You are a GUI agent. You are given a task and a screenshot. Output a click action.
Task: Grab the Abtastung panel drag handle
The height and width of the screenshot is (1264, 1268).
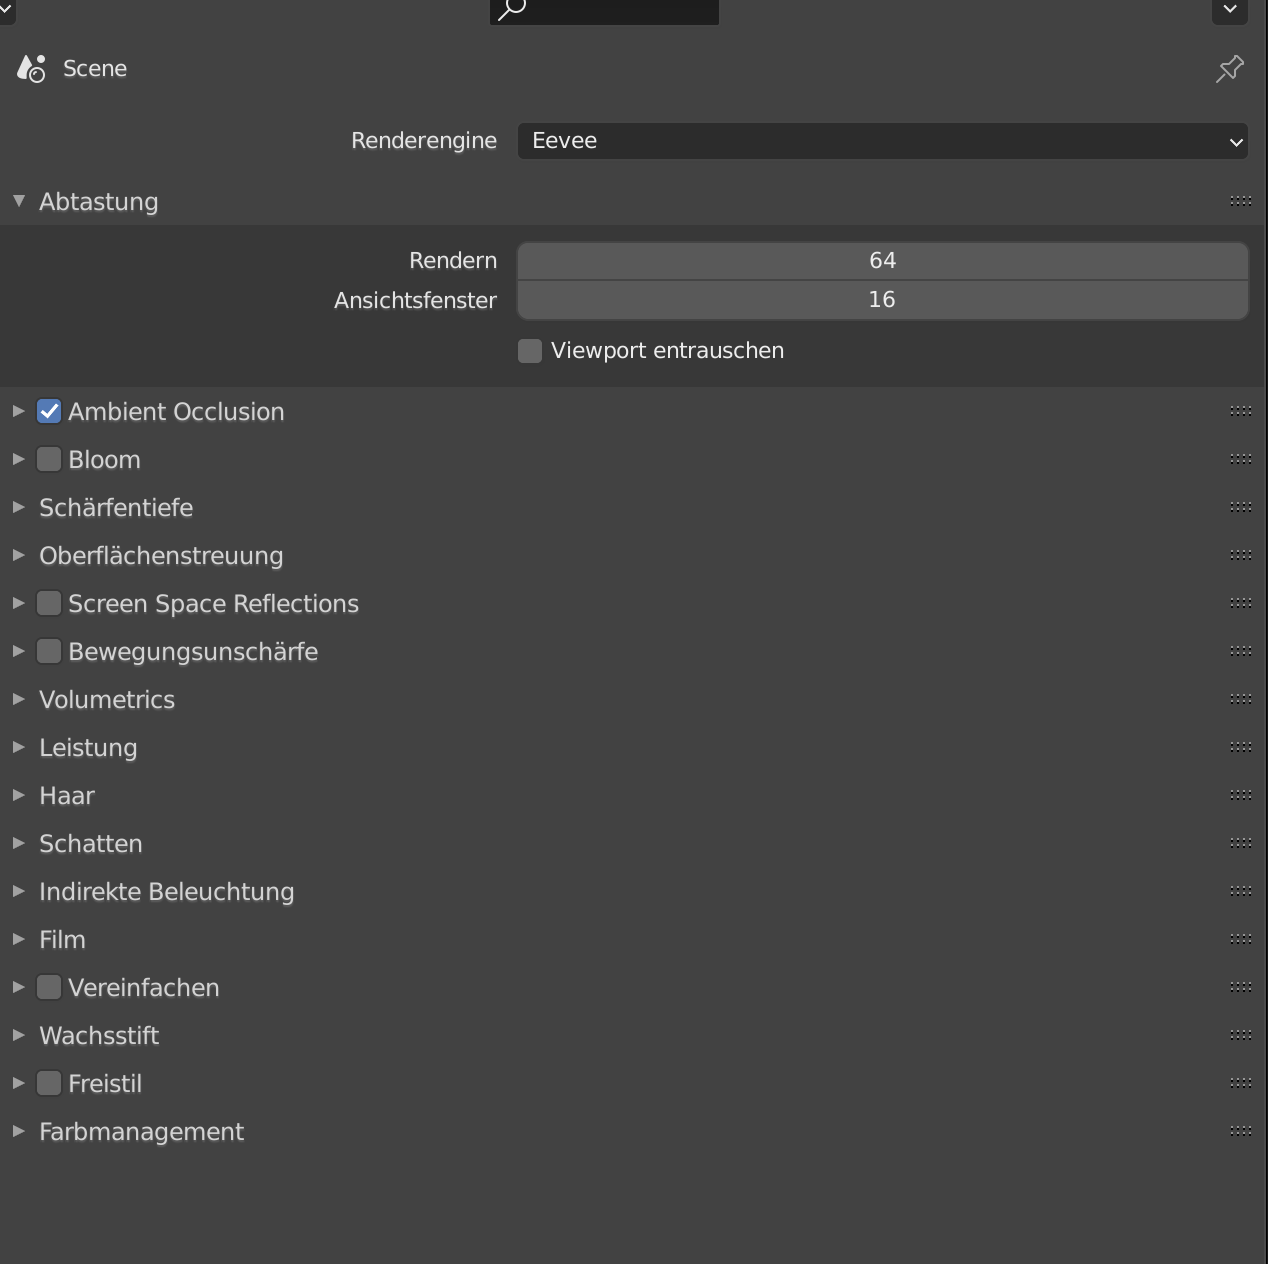coord(1240,201)
